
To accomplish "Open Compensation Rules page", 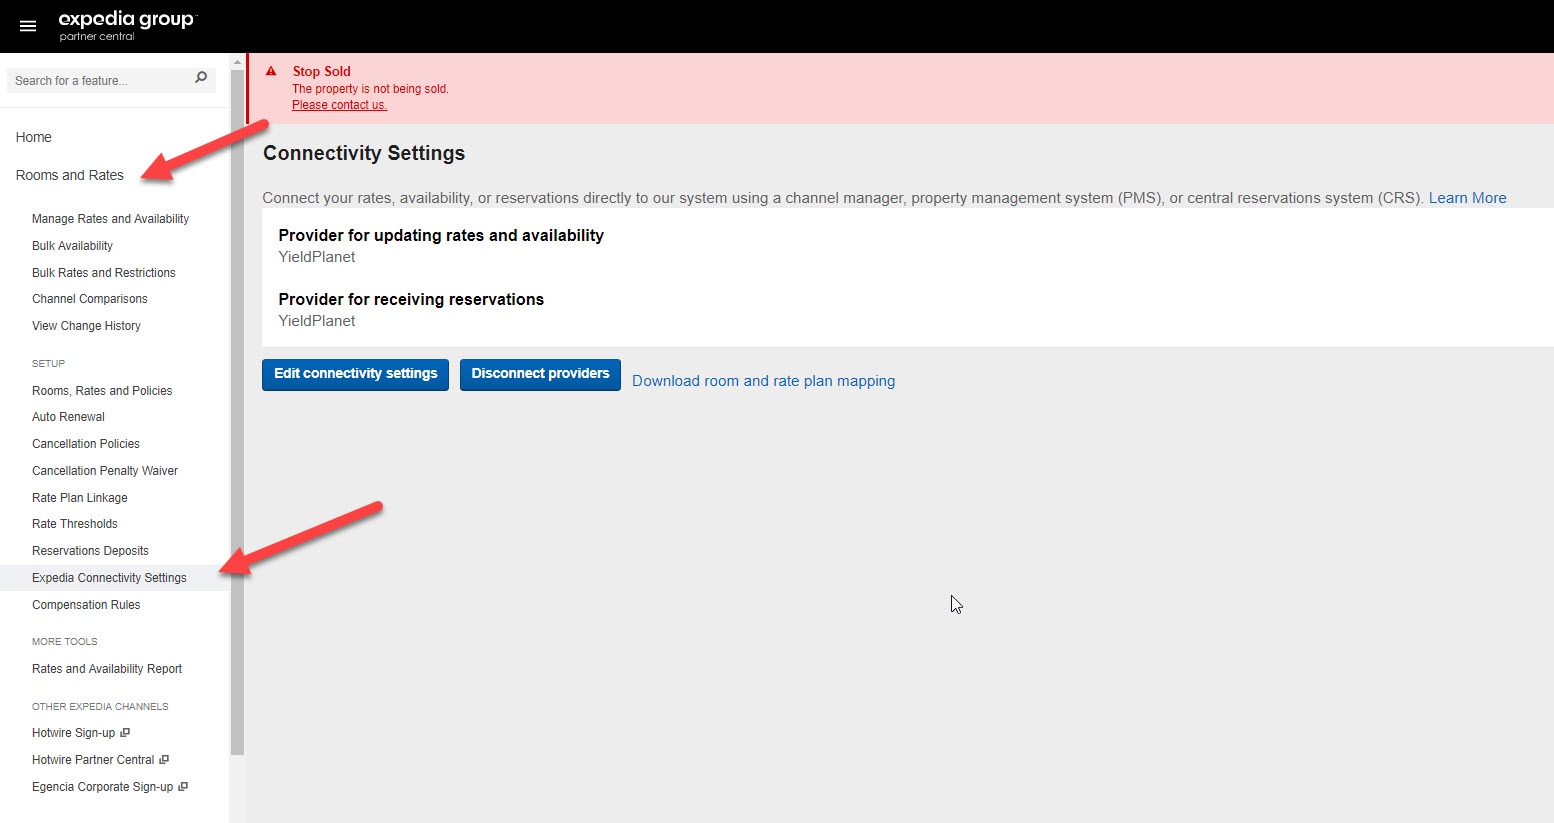I will coord(86,605).
